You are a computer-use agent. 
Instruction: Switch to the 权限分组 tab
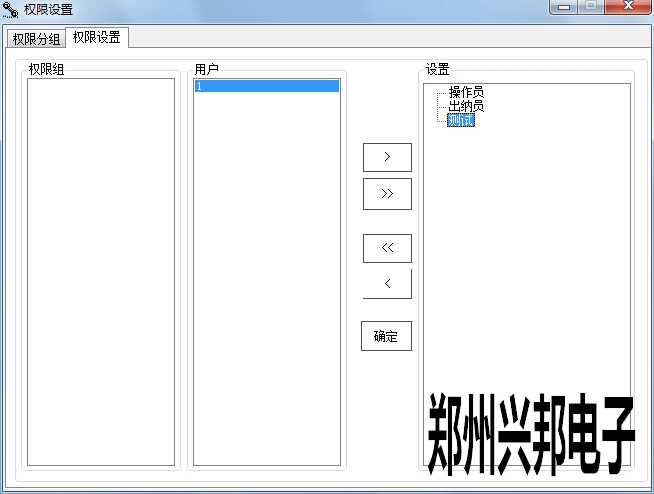(36, 39)
